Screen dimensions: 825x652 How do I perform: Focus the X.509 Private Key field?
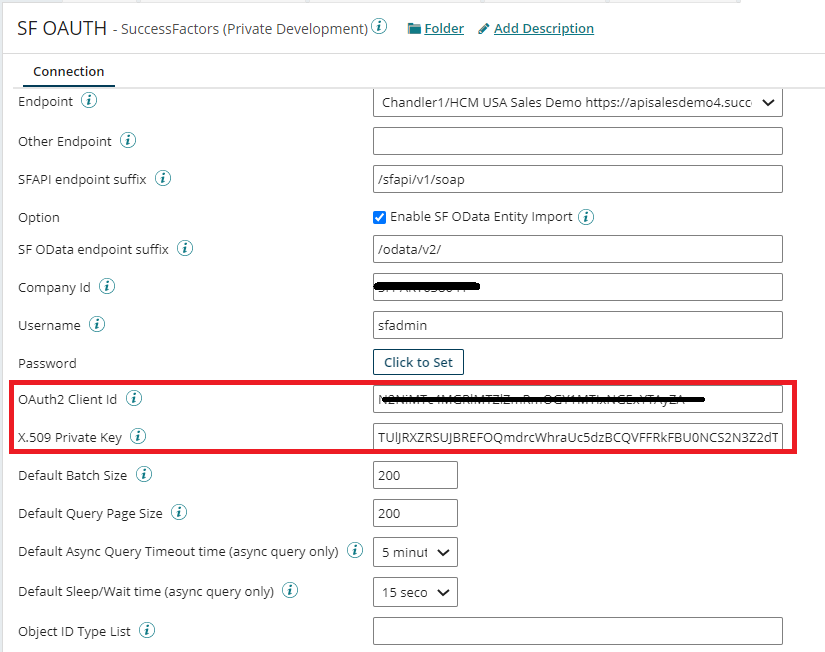(578, 437)
